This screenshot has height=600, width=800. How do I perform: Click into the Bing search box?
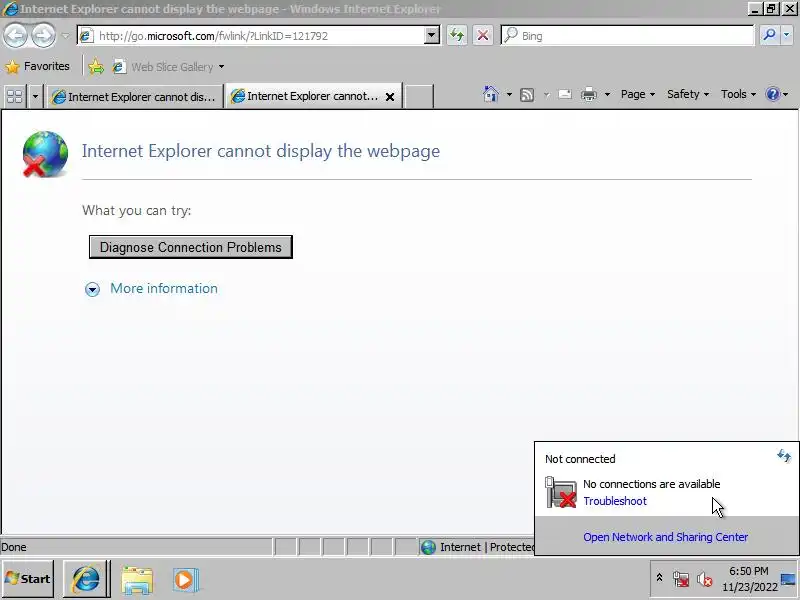[627, 36]
